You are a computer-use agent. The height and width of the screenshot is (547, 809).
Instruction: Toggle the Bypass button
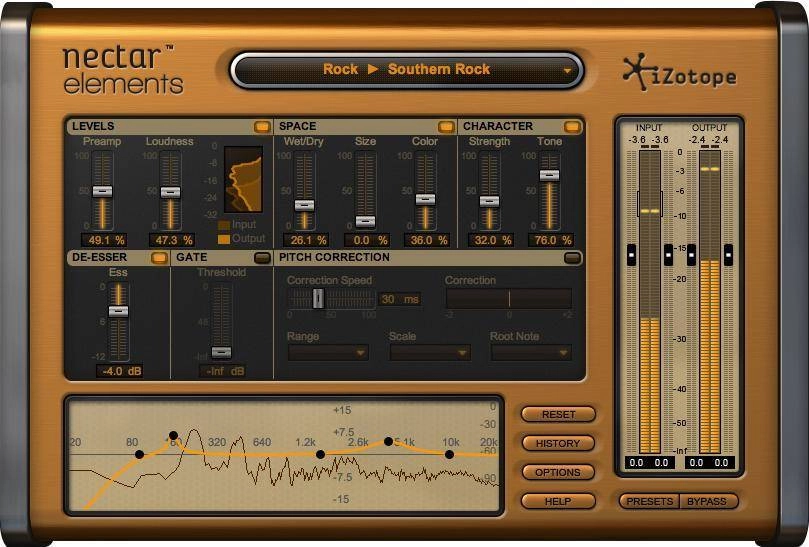pyautogui.click(x=708, y=501)
